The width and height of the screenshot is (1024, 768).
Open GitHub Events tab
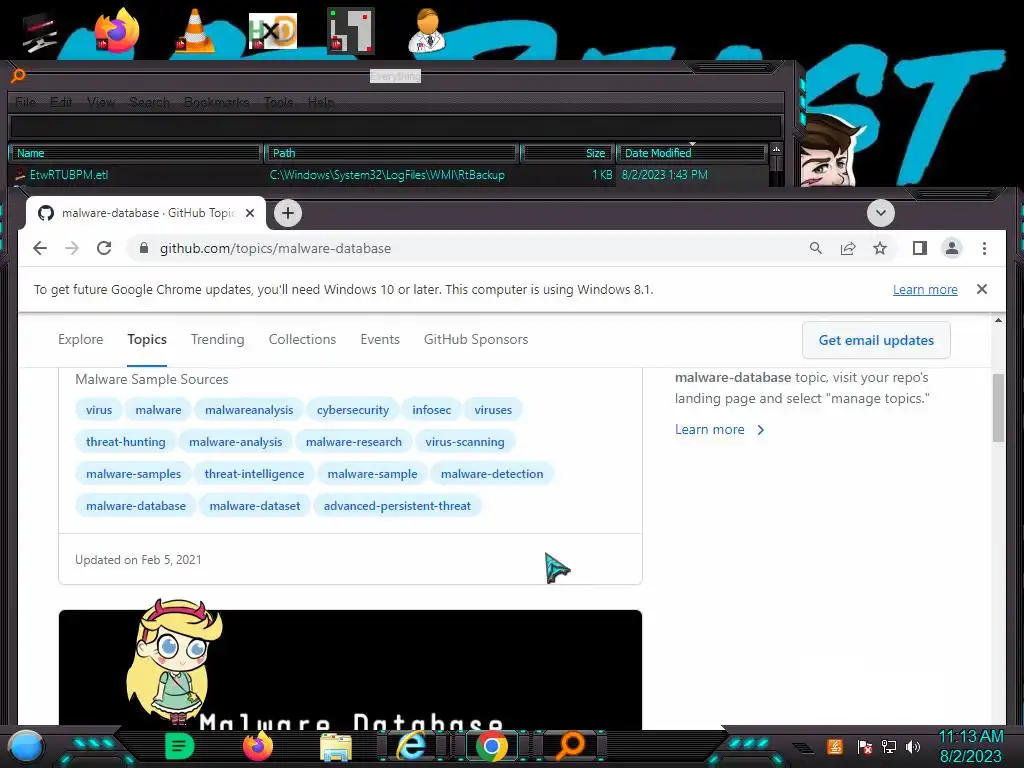380,340
